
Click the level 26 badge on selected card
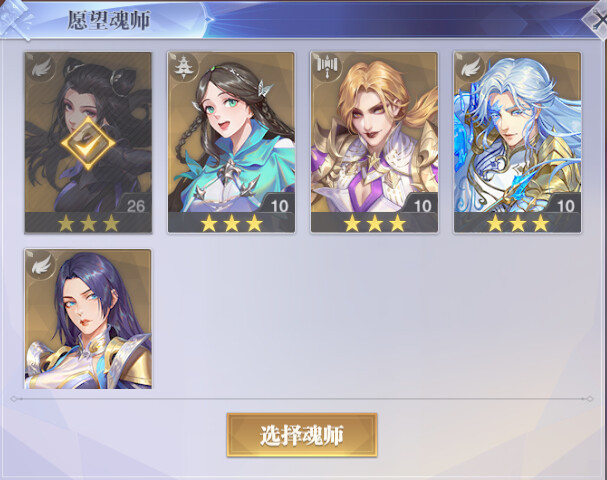coord(135,206)
